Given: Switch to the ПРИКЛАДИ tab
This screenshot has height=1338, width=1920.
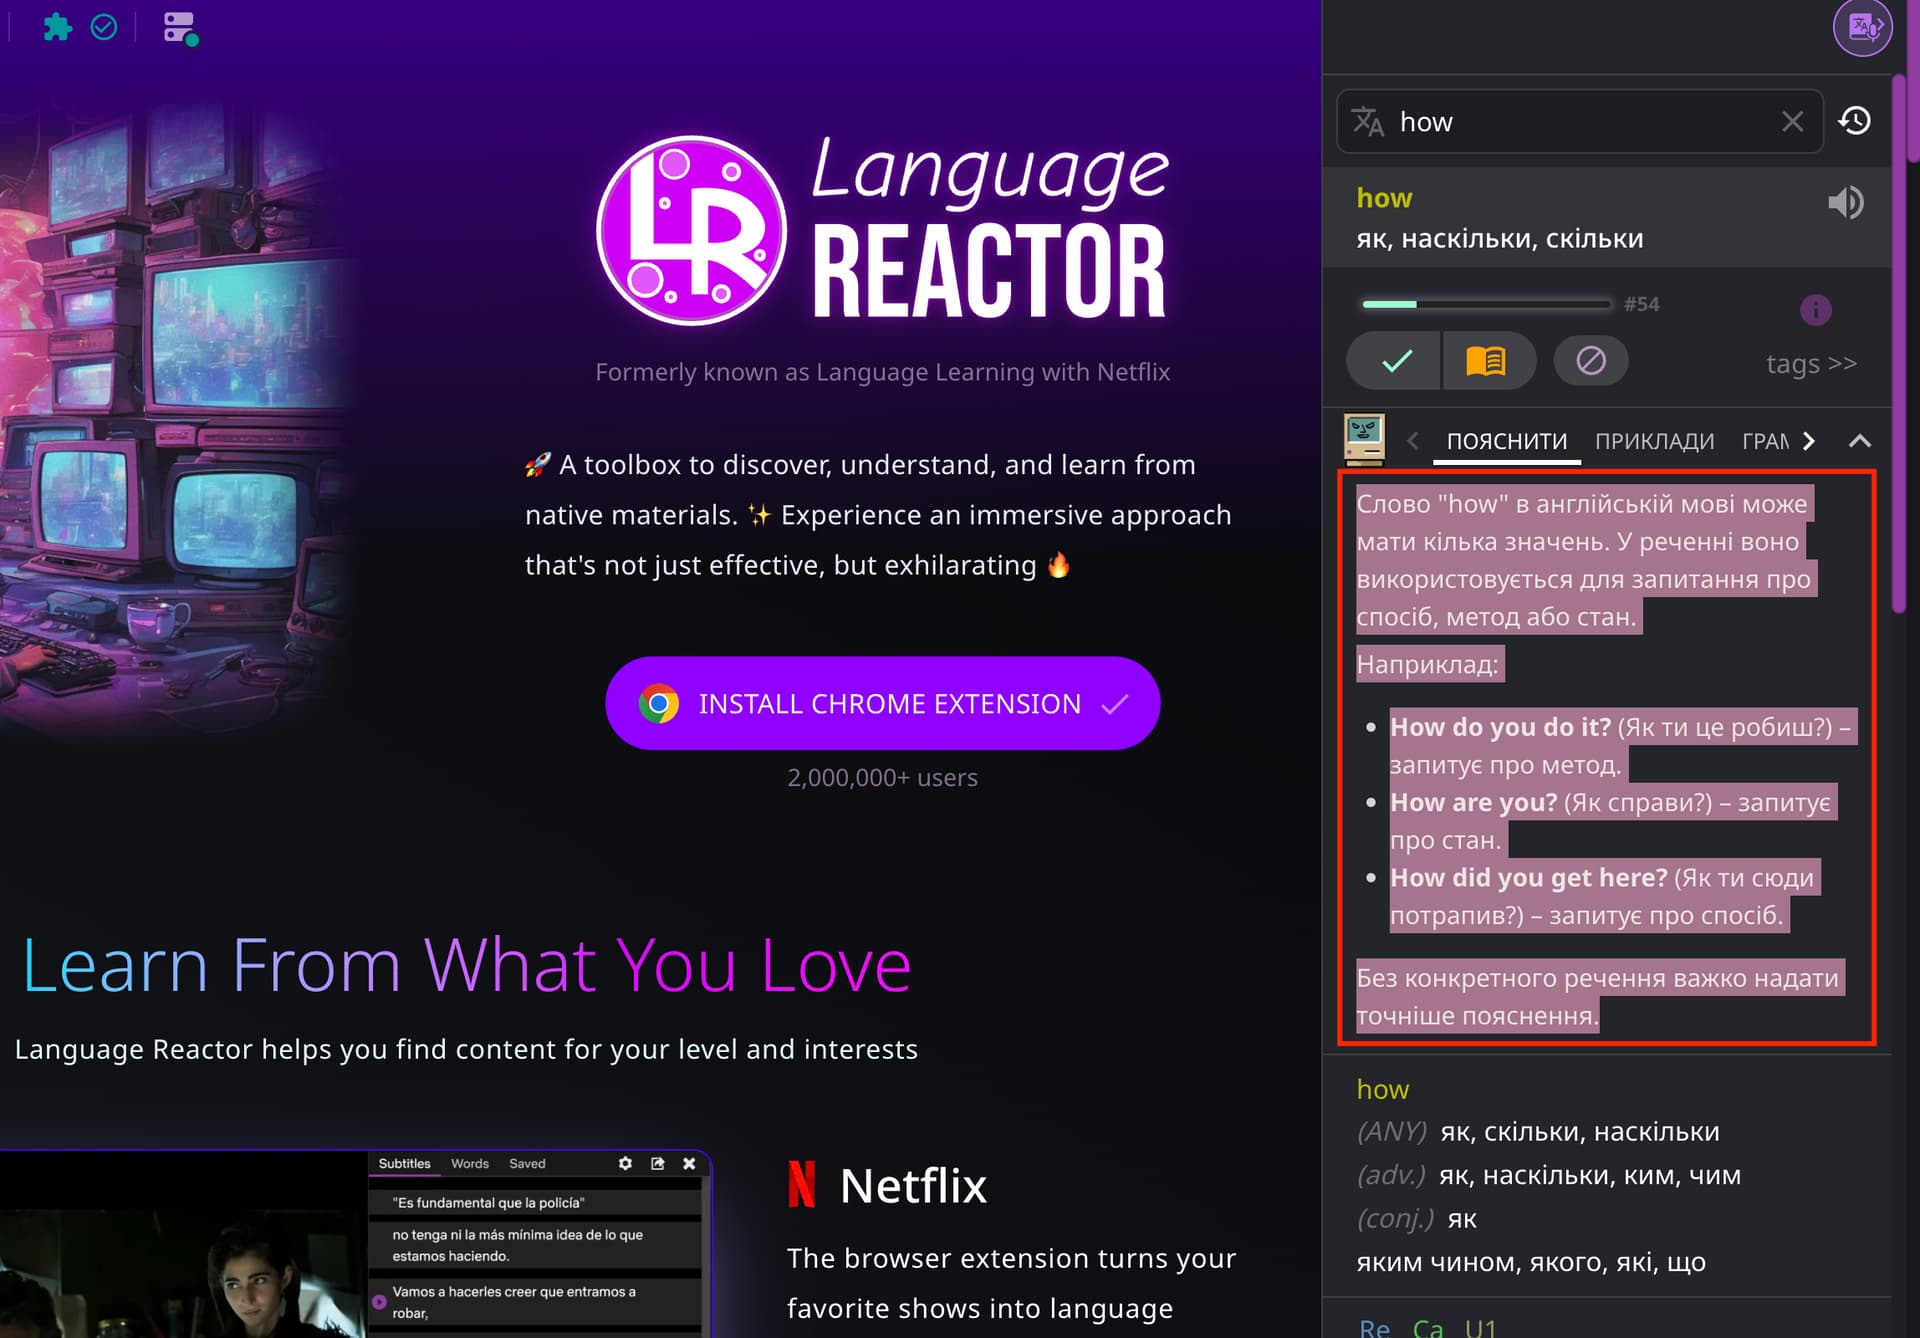Looking at the screenshot, I should click(1654, 441).
